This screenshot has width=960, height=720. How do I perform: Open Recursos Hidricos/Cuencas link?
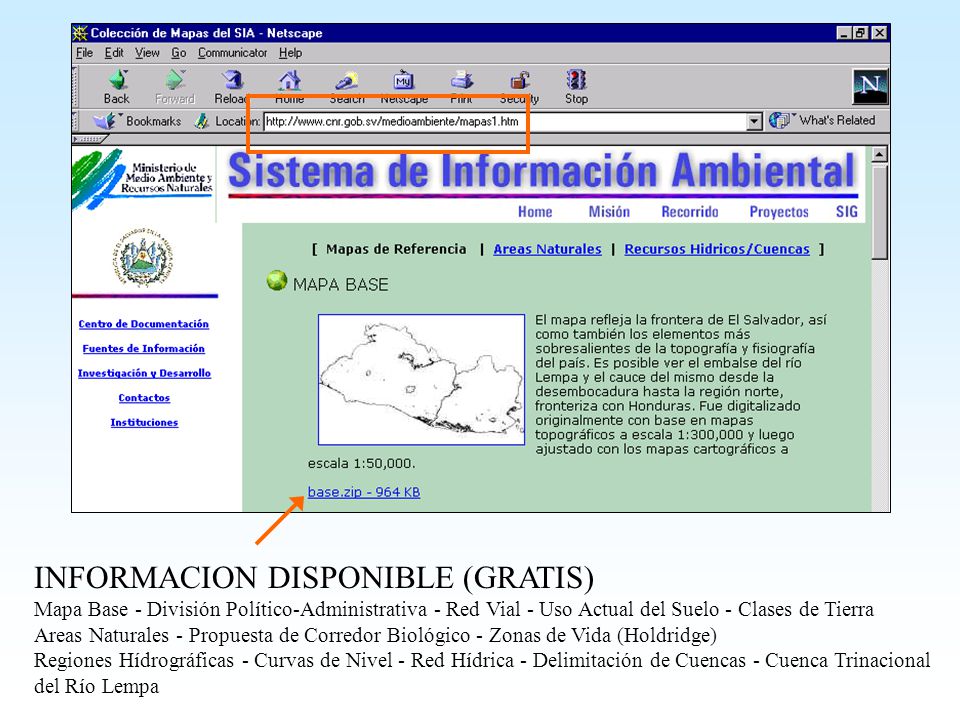point(717,249)
